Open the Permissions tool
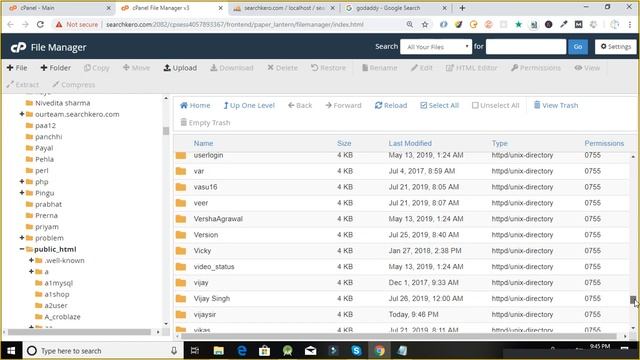Image resolution: width=640 pixels, height=360 pixels. point(536,68)
